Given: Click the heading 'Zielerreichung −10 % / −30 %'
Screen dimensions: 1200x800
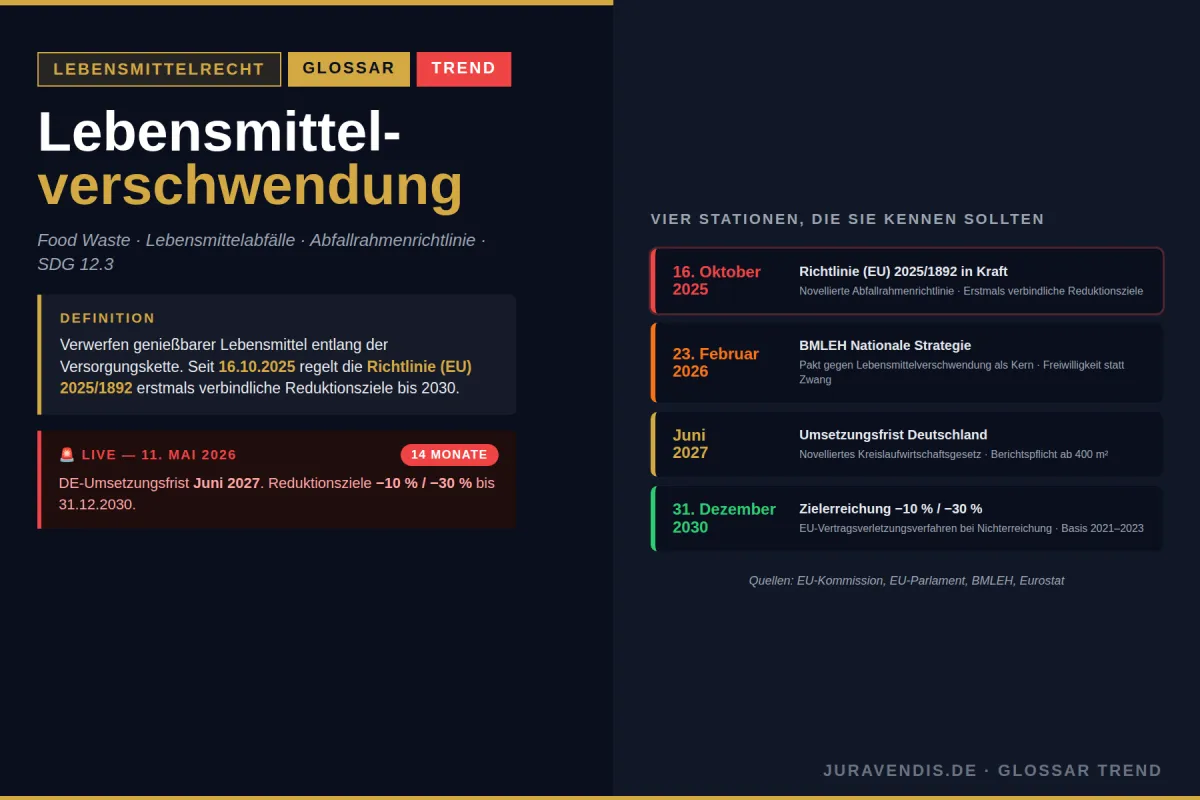Looking at the screenshot, I should [890, 509].
